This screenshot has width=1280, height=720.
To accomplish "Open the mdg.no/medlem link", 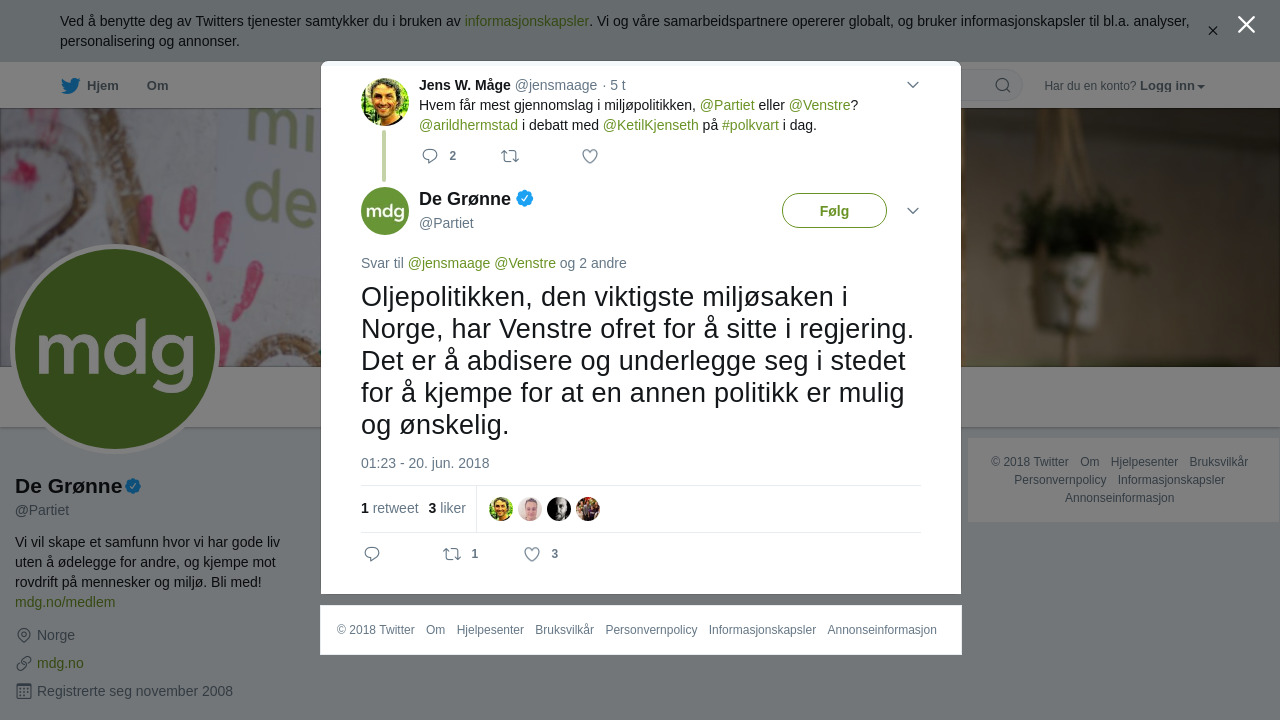I will (65, 602).
